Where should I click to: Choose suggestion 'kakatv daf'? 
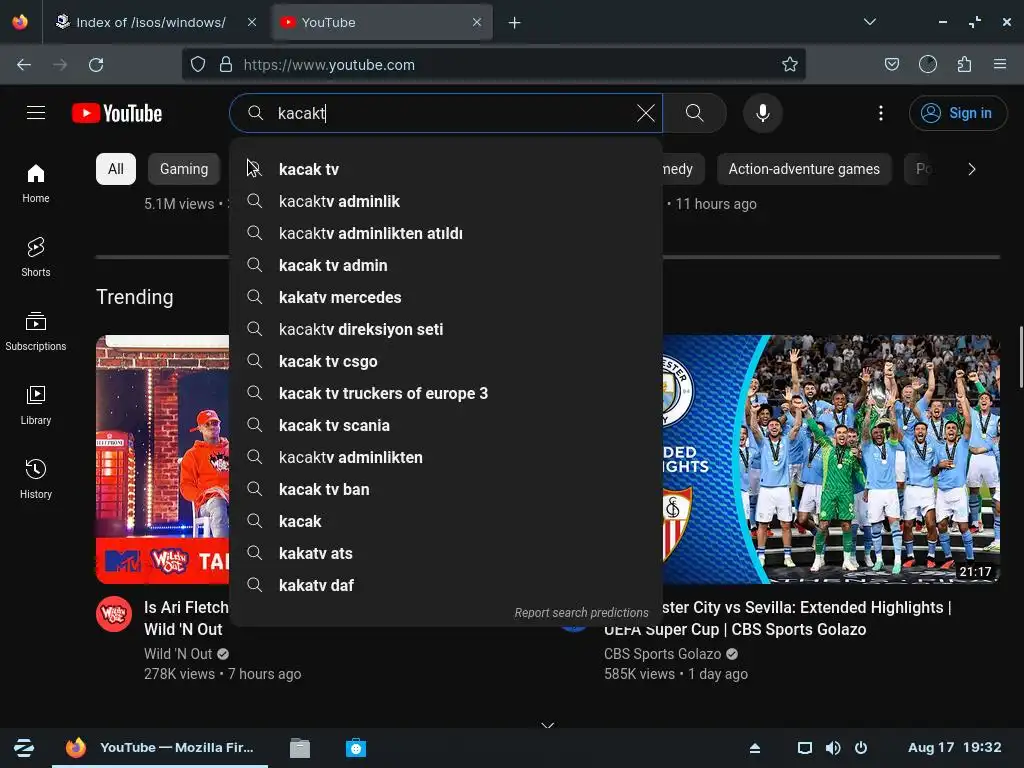[x=446, y=585]
